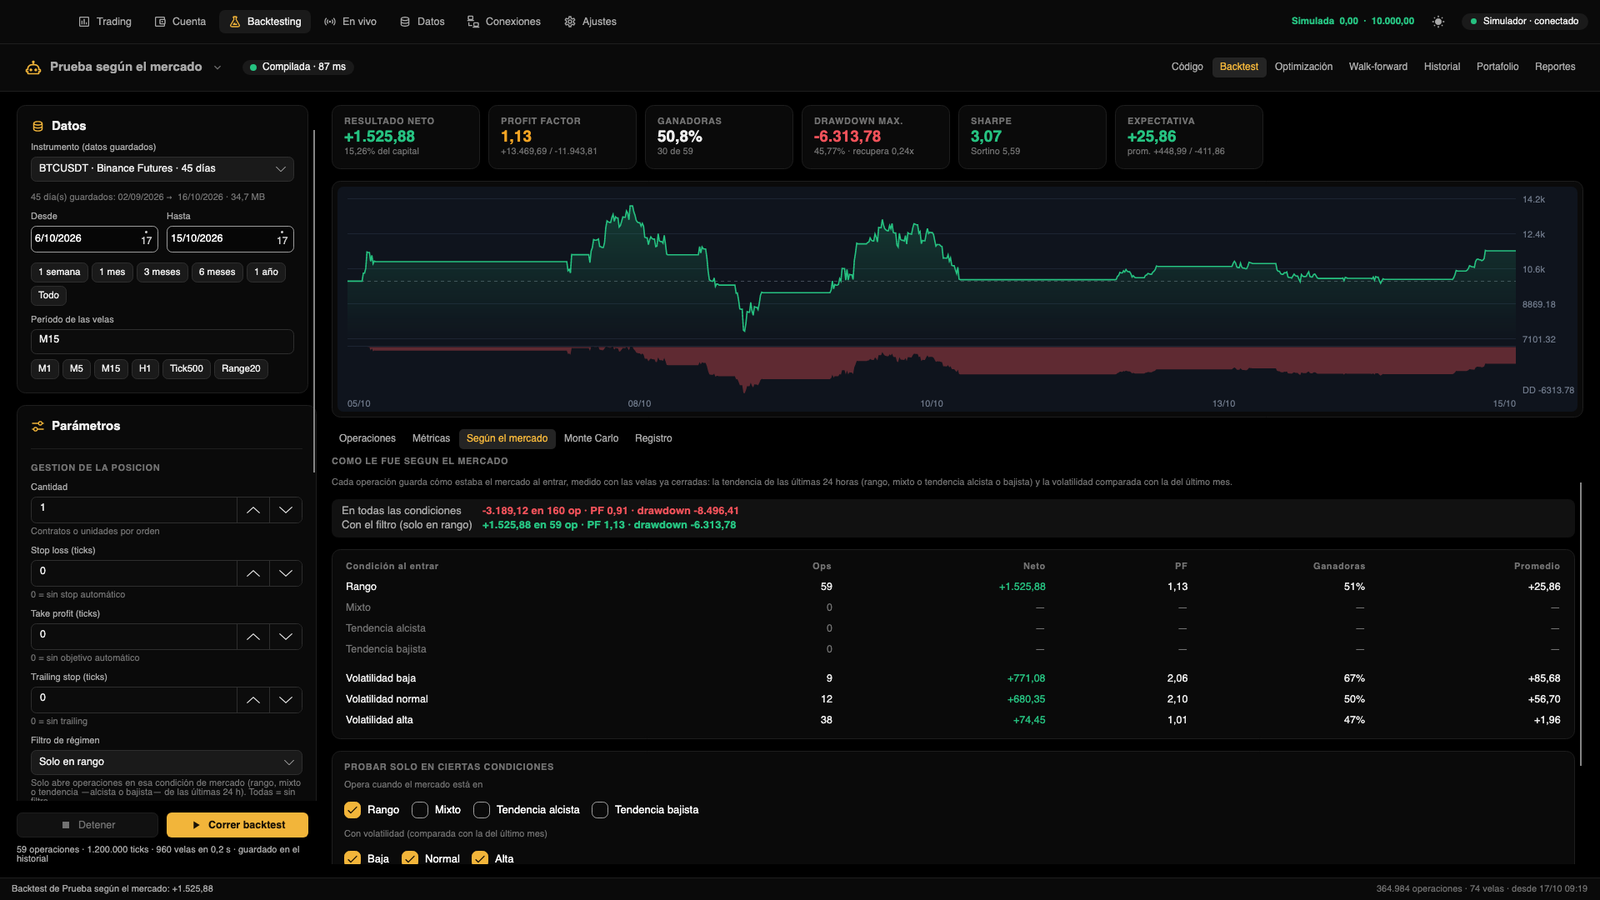Screen dimensions: 1600x900
Task: Uncheck the Rango condition checkbox
Action: 352,810
